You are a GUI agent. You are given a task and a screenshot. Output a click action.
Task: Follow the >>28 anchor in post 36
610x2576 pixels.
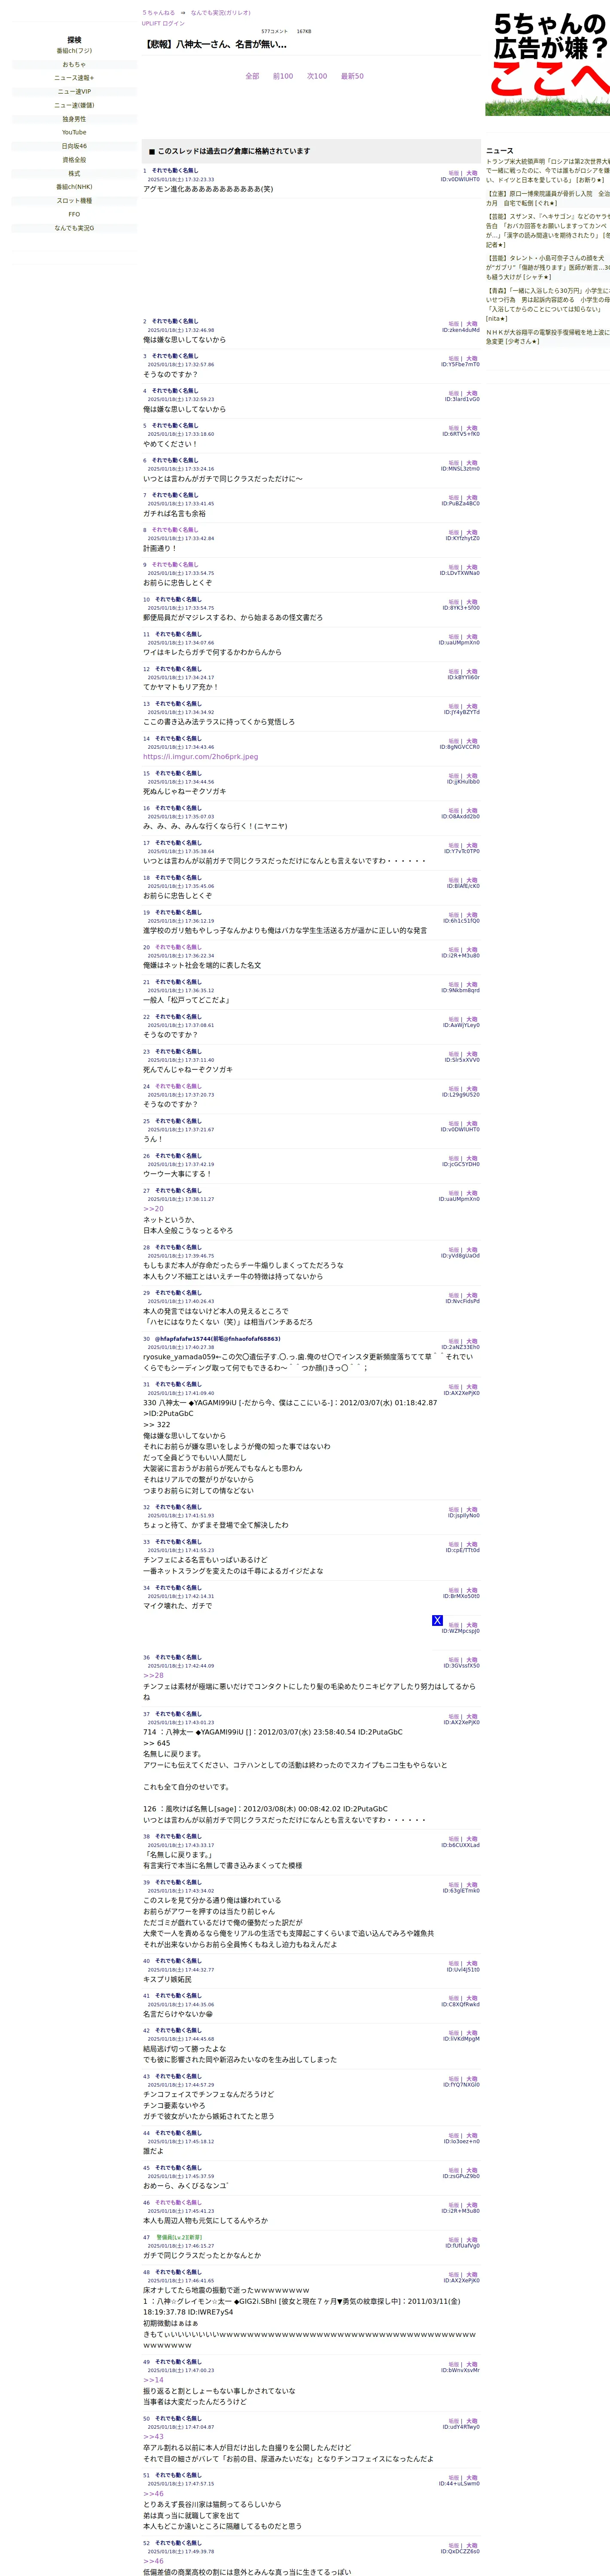coord(153,1675)
